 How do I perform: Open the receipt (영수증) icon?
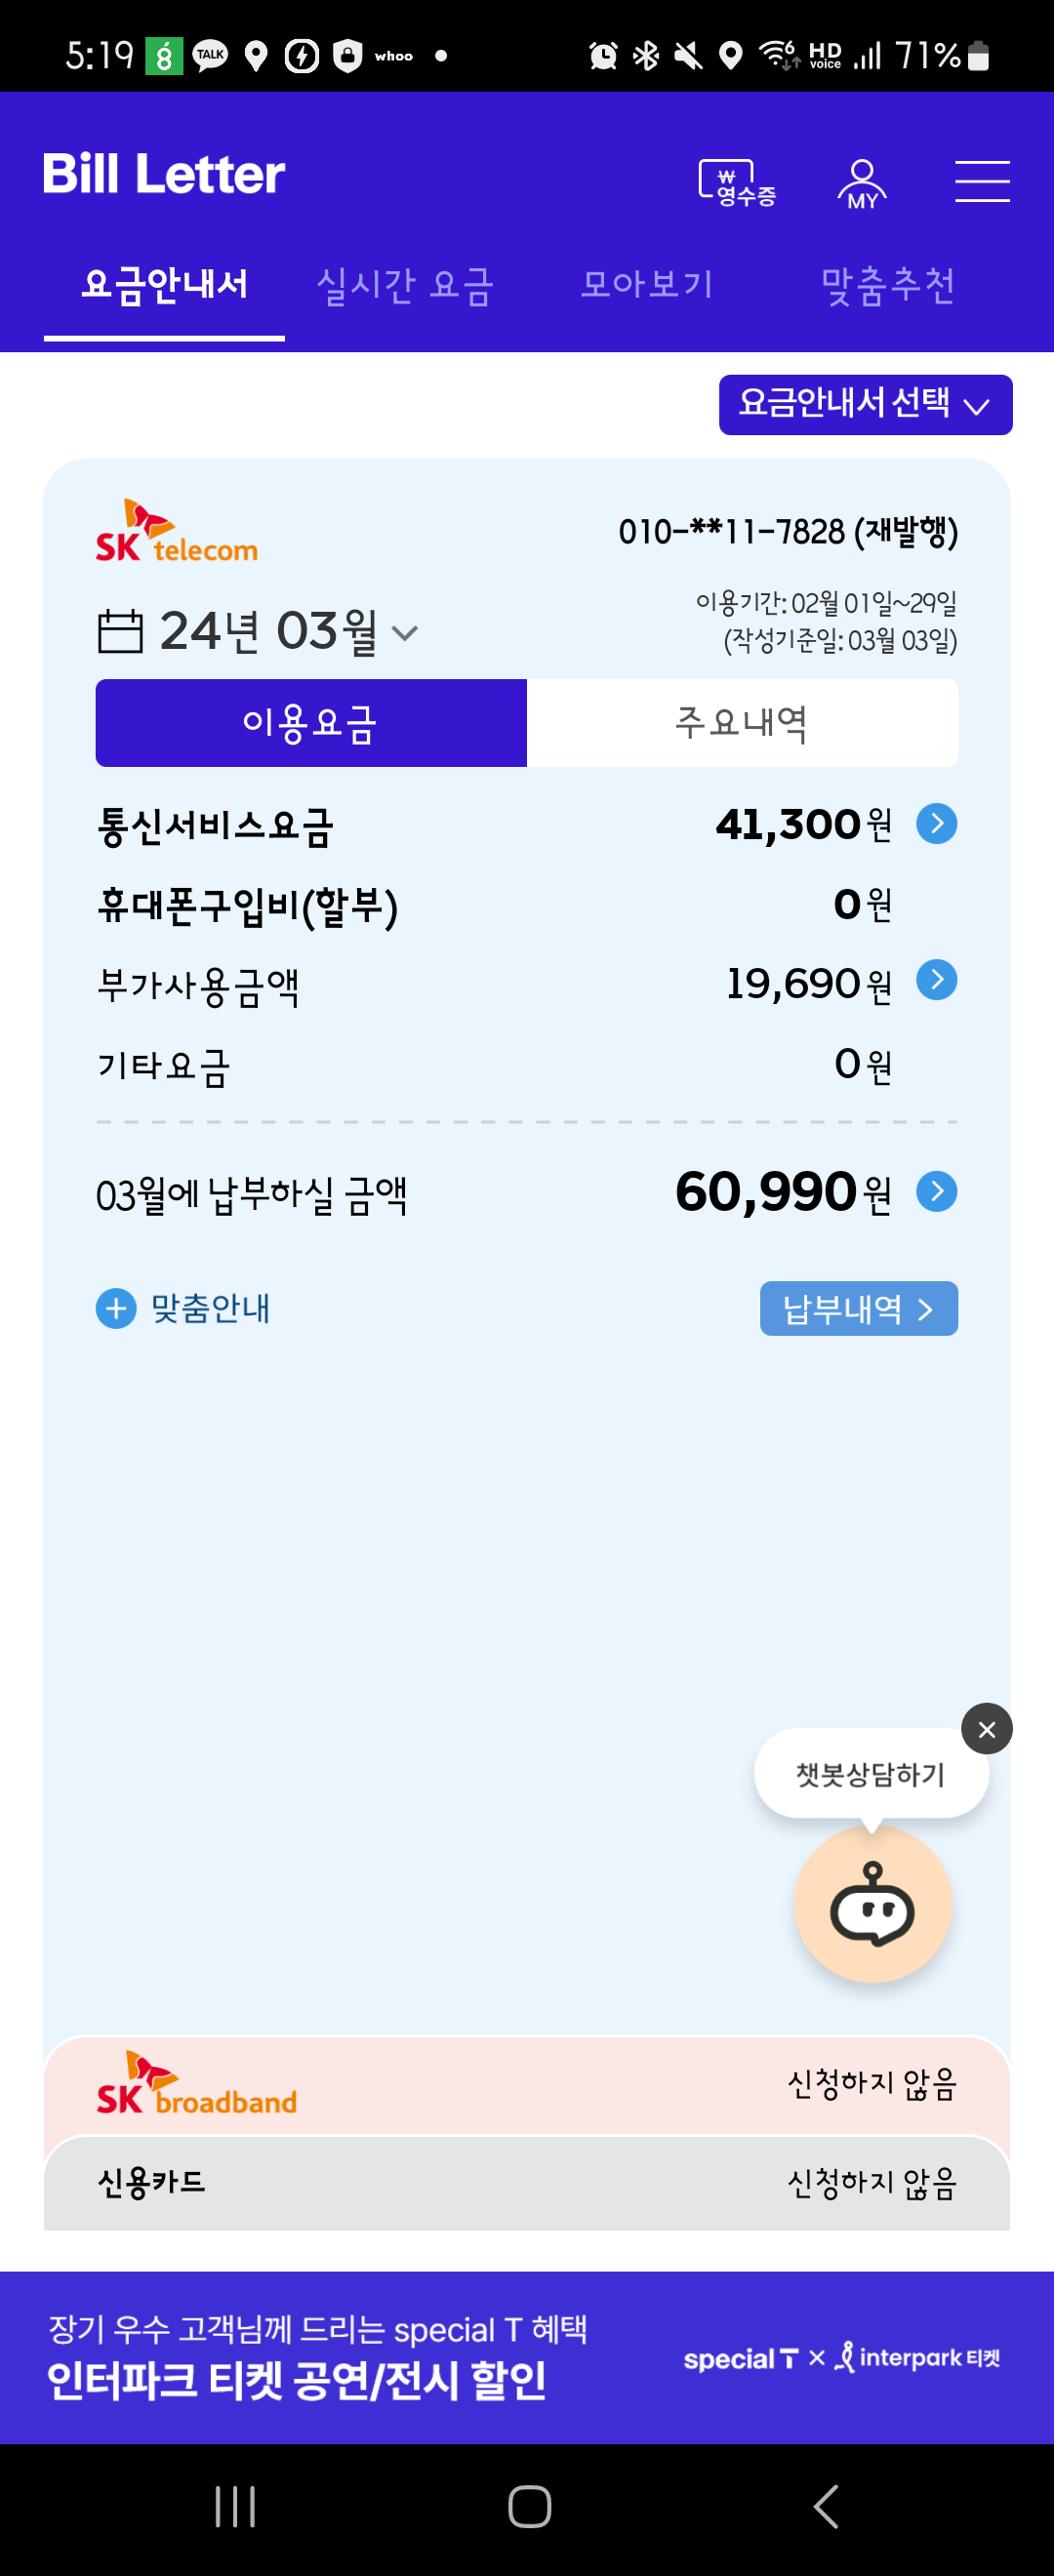tap(737, 183)
